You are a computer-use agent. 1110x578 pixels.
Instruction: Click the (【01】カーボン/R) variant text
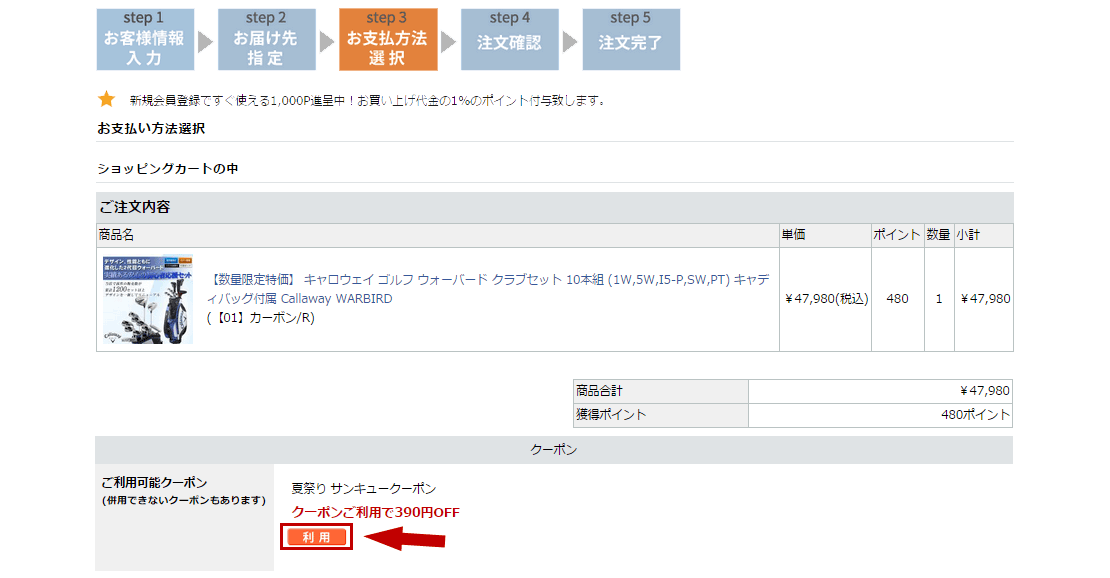click(261, 318)
